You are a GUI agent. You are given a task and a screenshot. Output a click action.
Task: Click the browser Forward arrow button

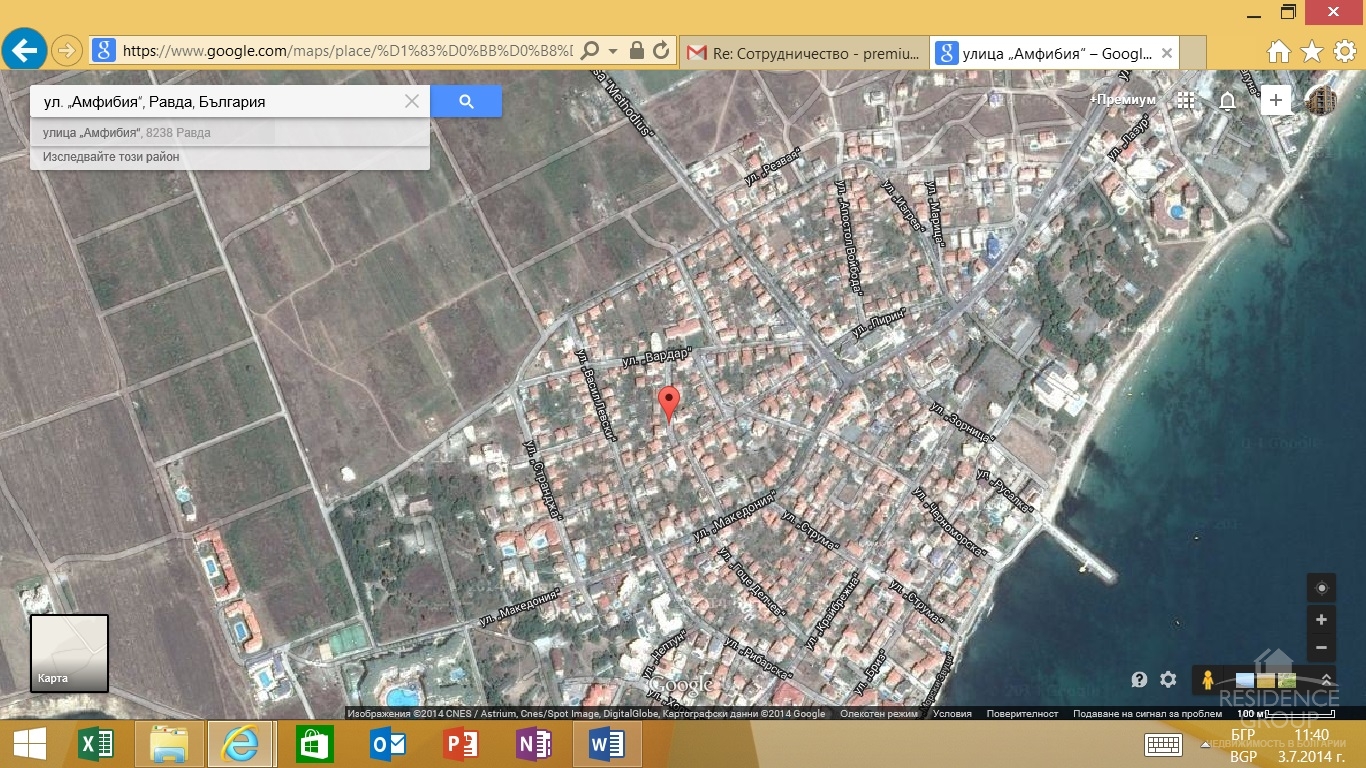(x=67, y=50)
